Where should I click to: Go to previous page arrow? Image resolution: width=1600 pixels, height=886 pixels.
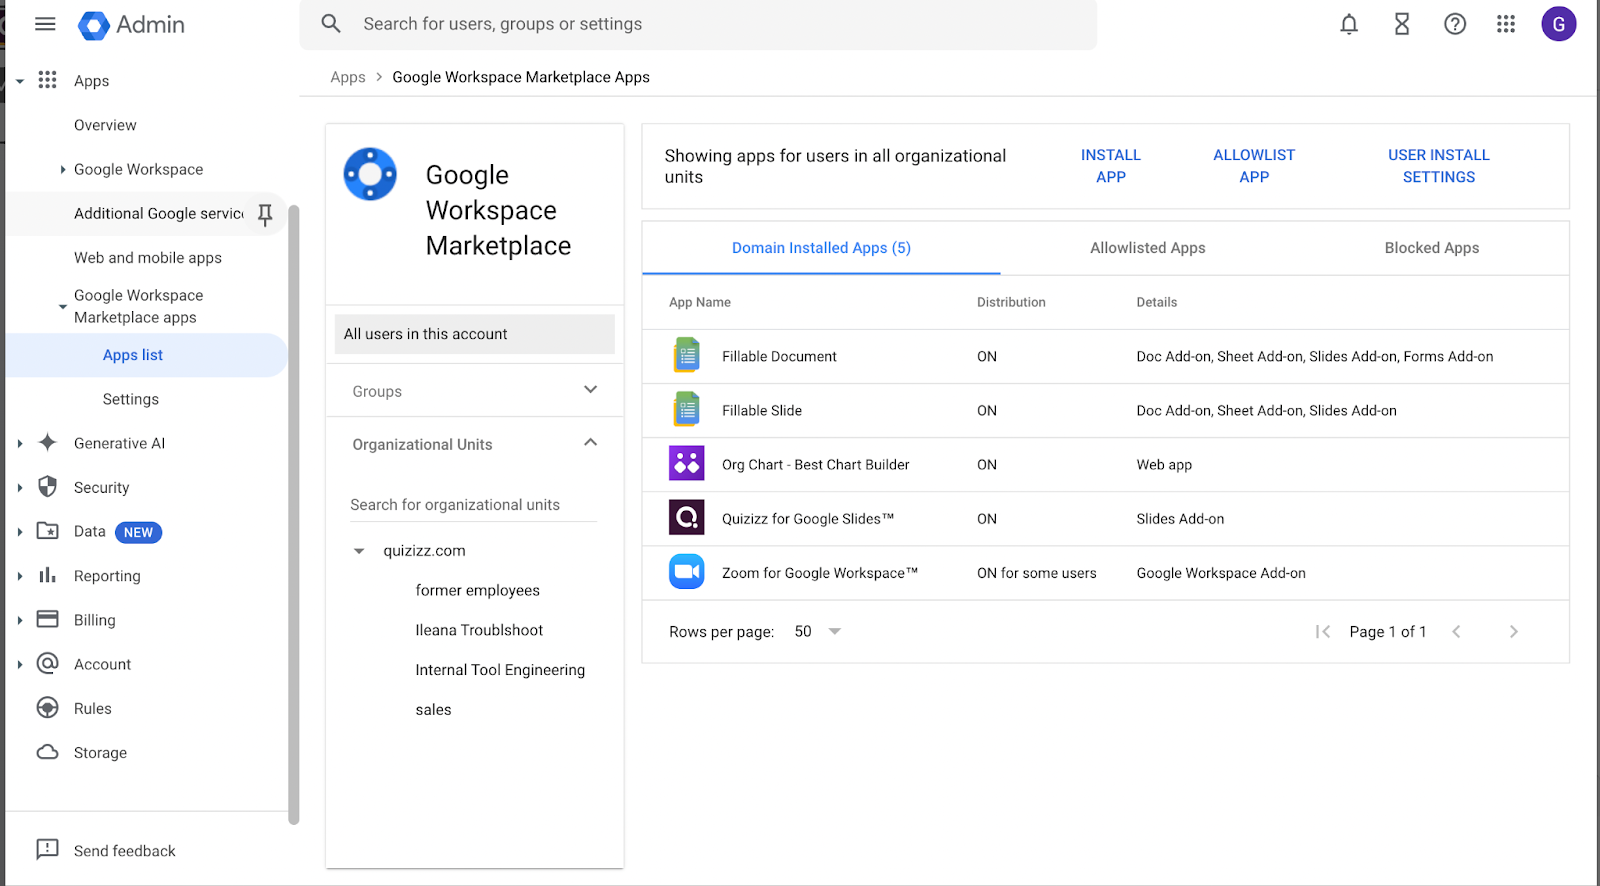(x=1456, y=632)
